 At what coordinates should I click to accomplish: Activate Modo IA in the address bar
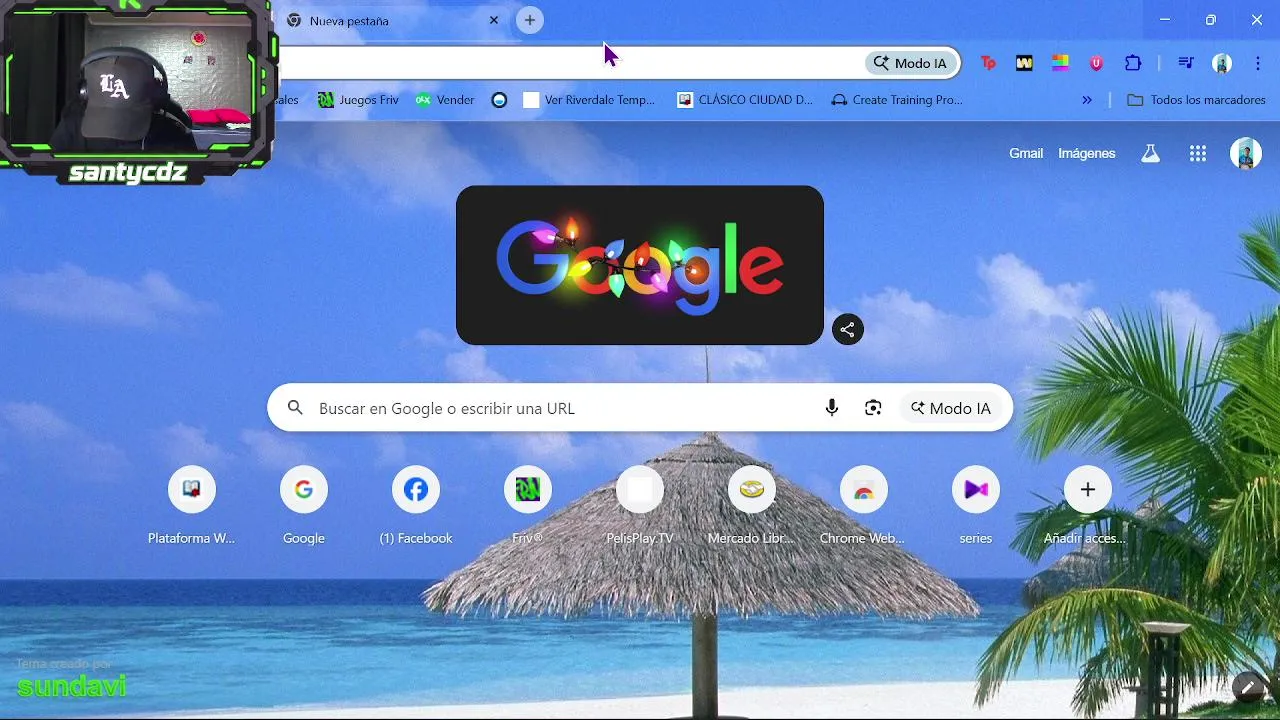point(910,63)
